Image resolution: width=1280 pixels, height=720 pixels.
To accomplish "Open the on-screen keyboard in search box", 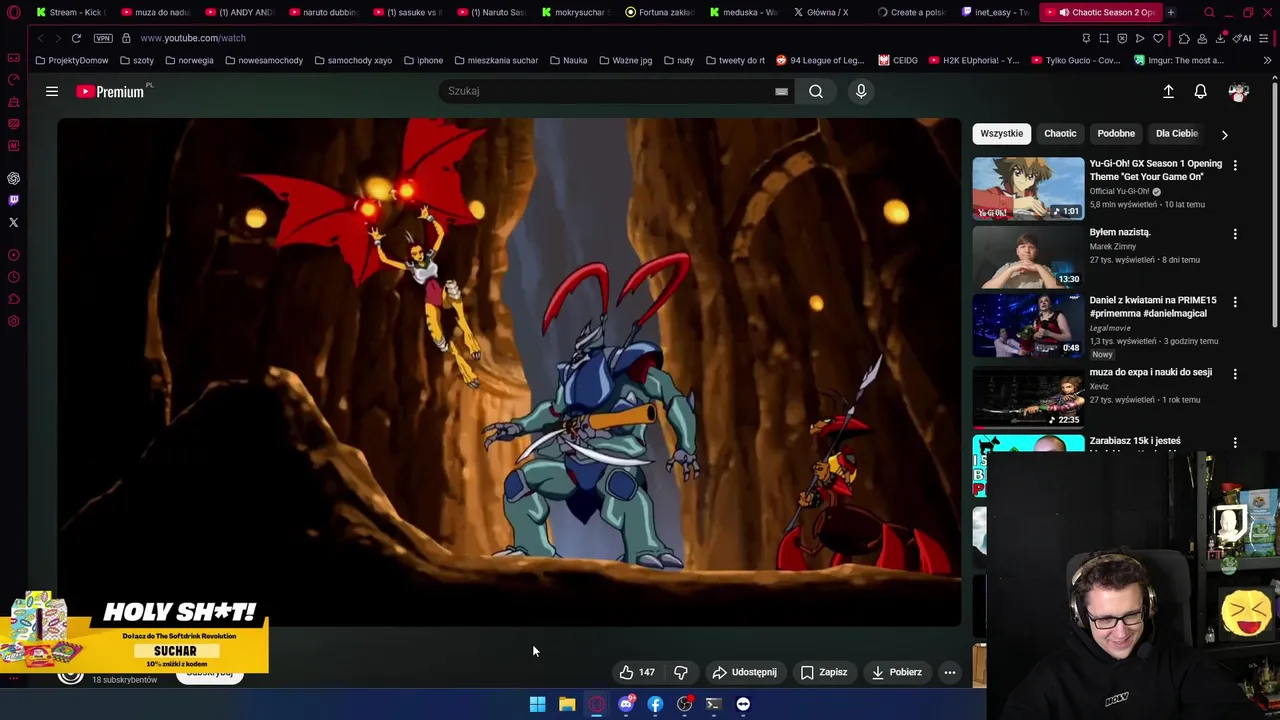I will click(781, 91).
